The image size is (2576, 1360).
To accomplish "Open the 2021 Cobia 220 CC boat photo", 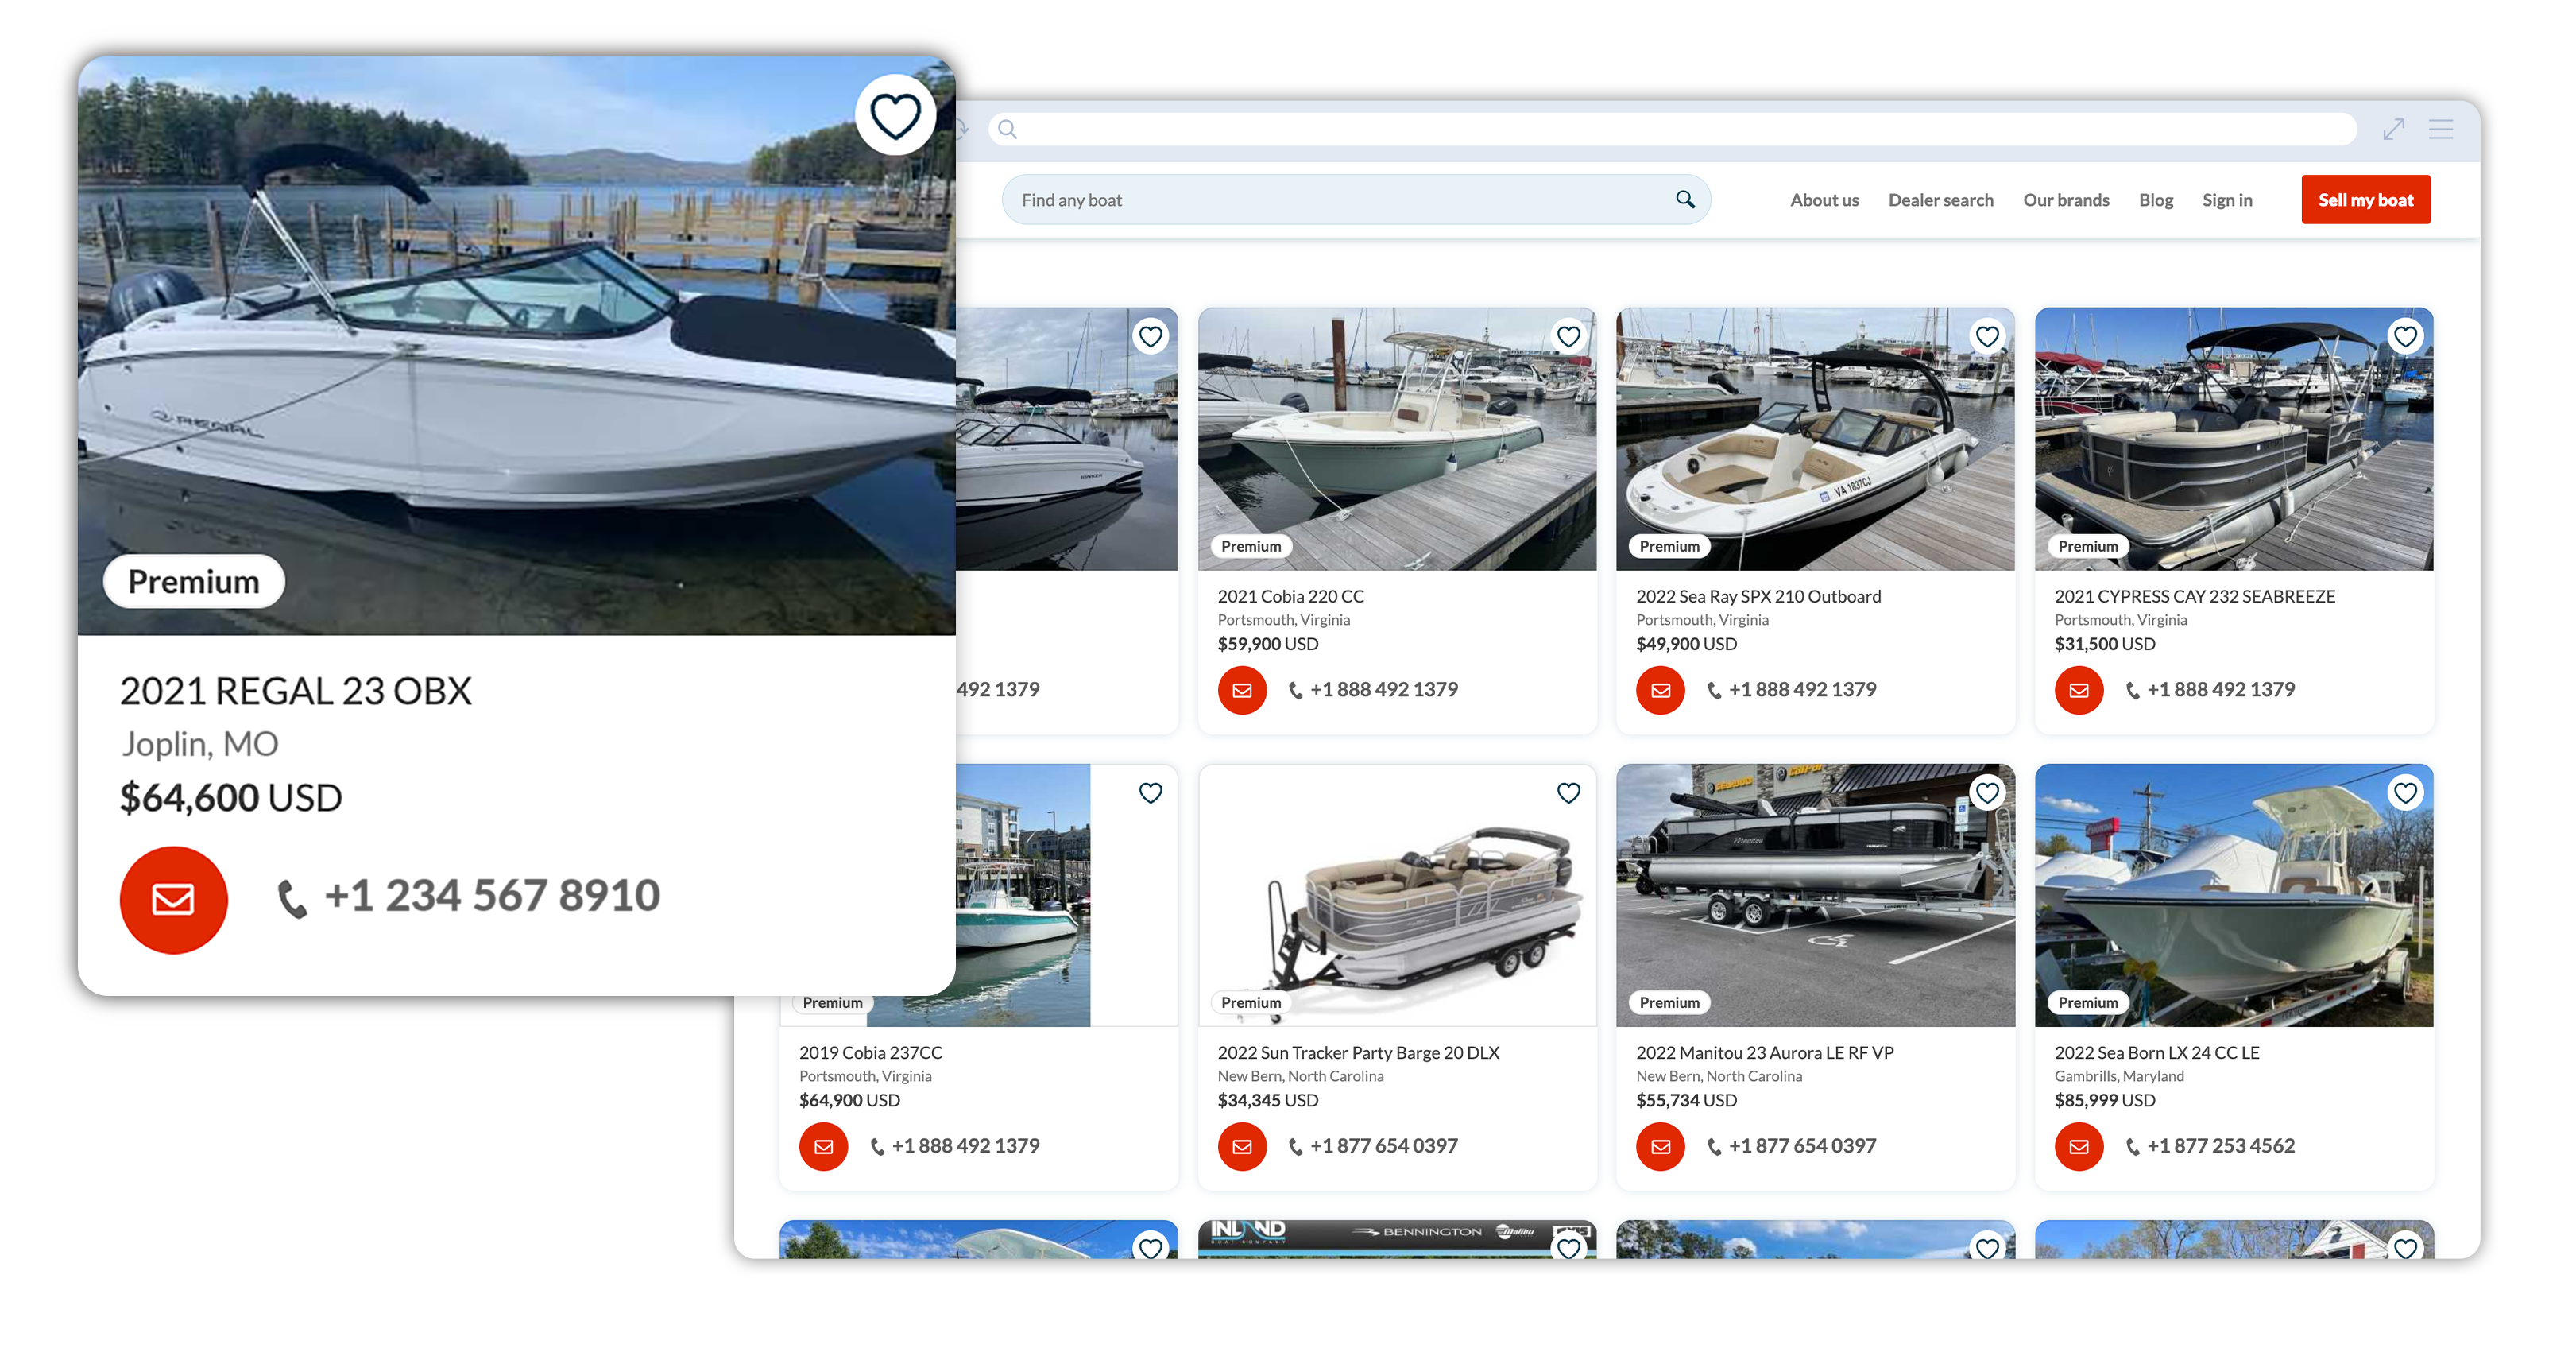I will (x=1397, y=439).
